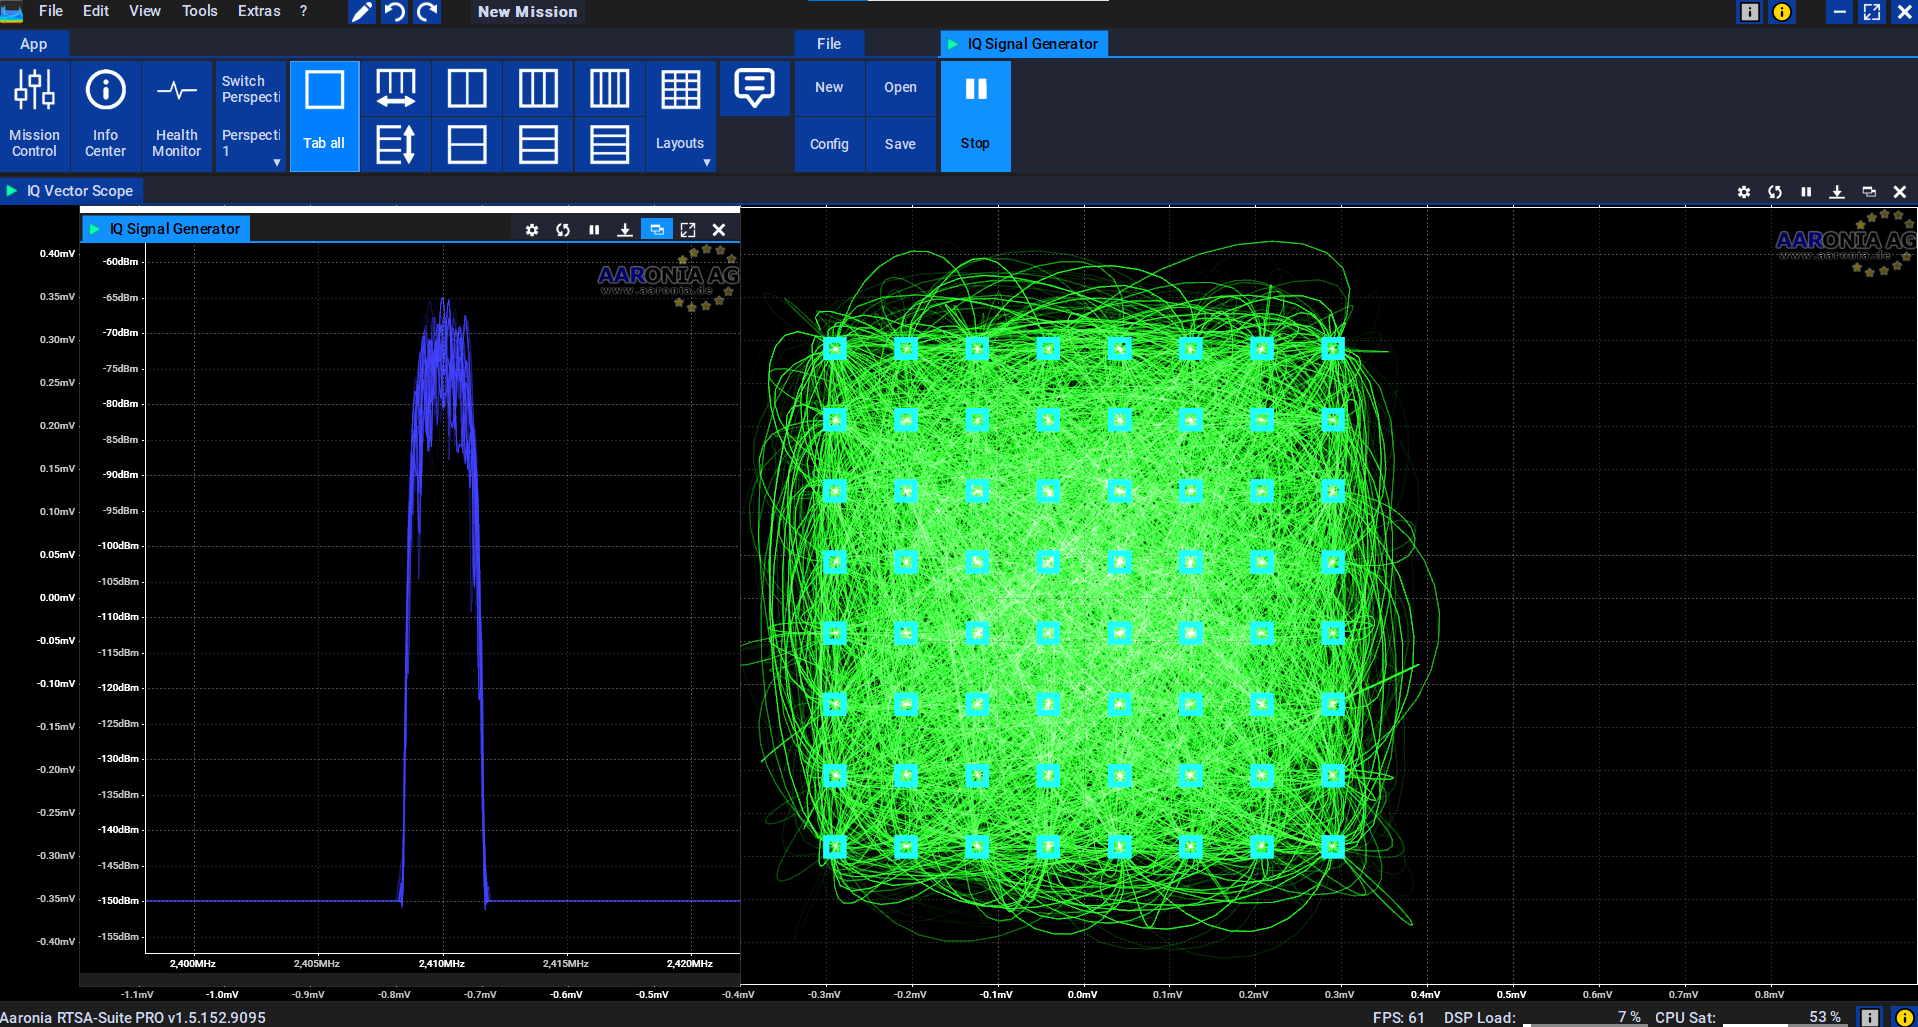1918x1027 pixels.
Task: Download IQ Signal Generator panel data
Action: [x=625, y=230]
